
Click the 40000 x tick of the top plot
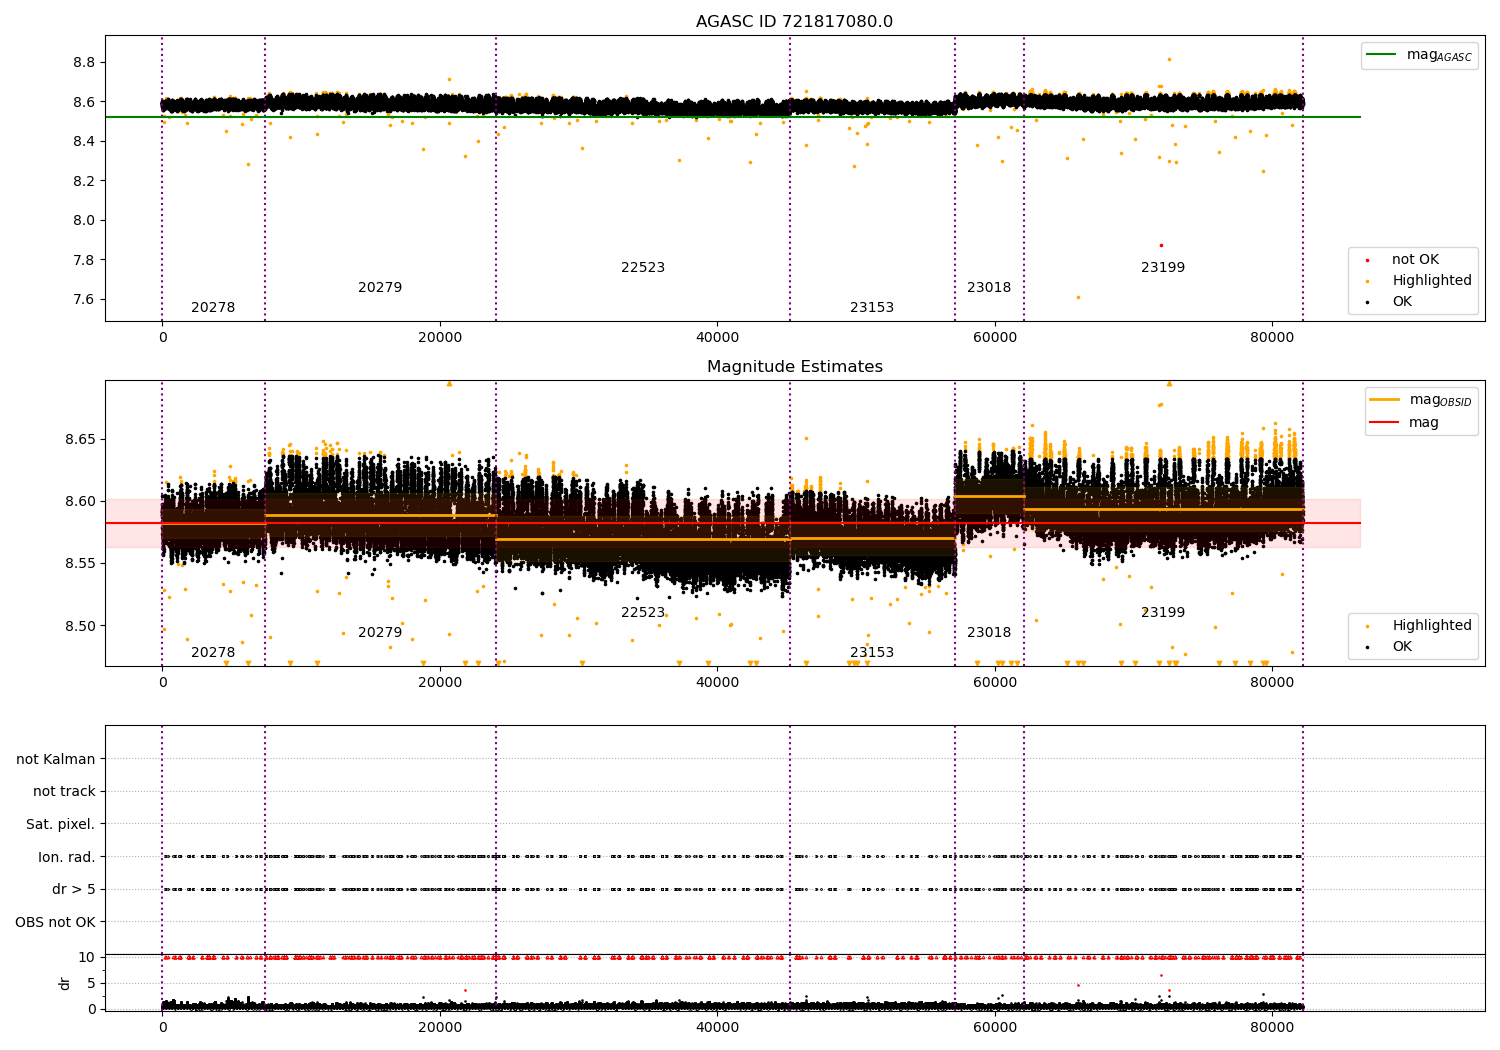(x=717, y=338)
